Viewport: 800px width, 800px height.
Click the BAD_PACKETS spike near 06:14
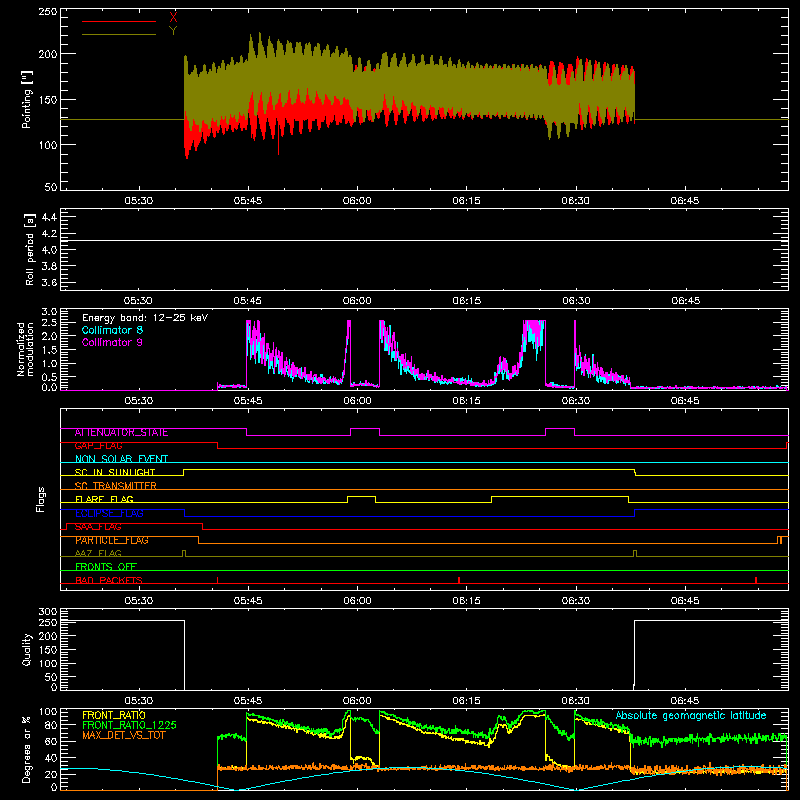tap(459, 580)
